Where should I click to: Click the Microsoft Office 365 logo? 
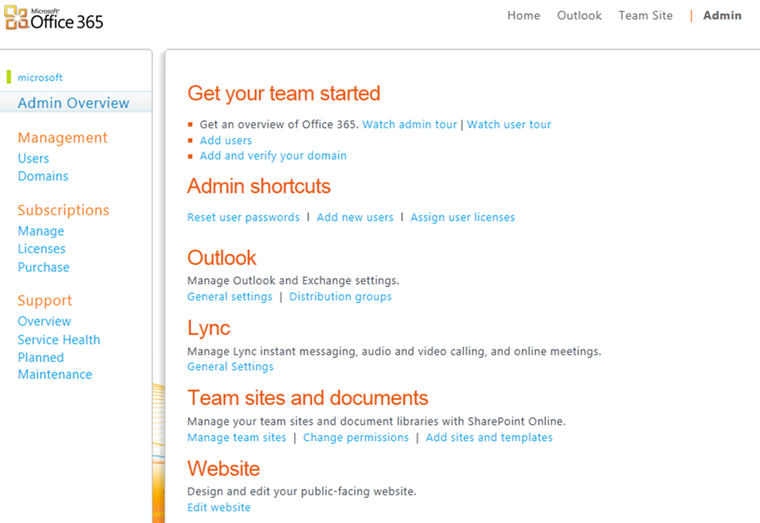pyautogui.click(x=54, y=18)
